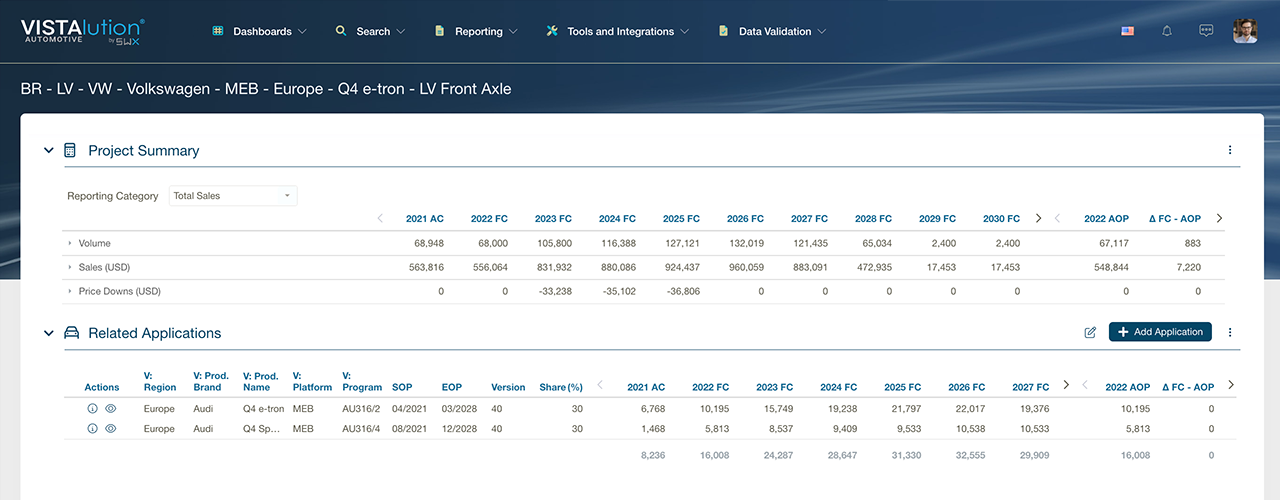
Task: Click the 2025 FC header in Project Summary
Action: point(681,218)
